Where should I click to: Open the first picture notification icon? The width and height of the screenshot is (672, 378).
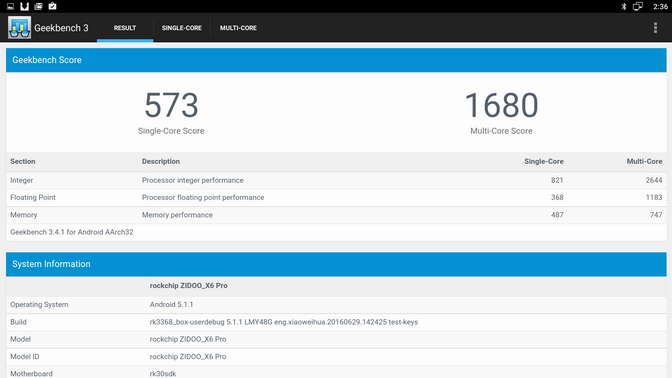10,6
